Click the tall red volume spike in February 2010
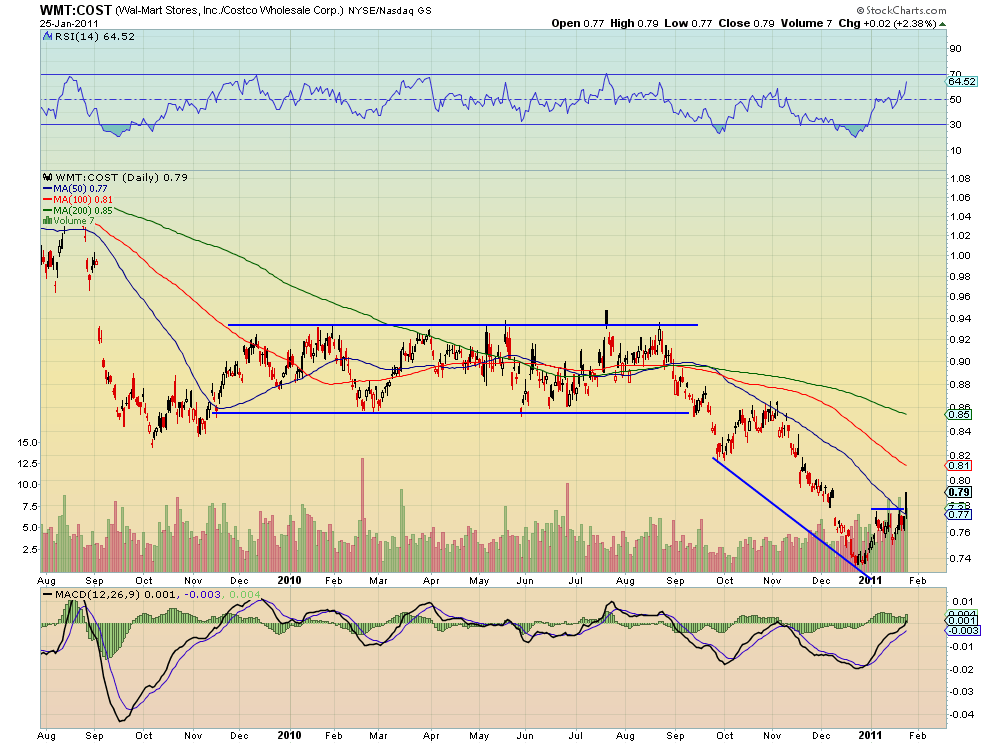 tap(362, 515)
